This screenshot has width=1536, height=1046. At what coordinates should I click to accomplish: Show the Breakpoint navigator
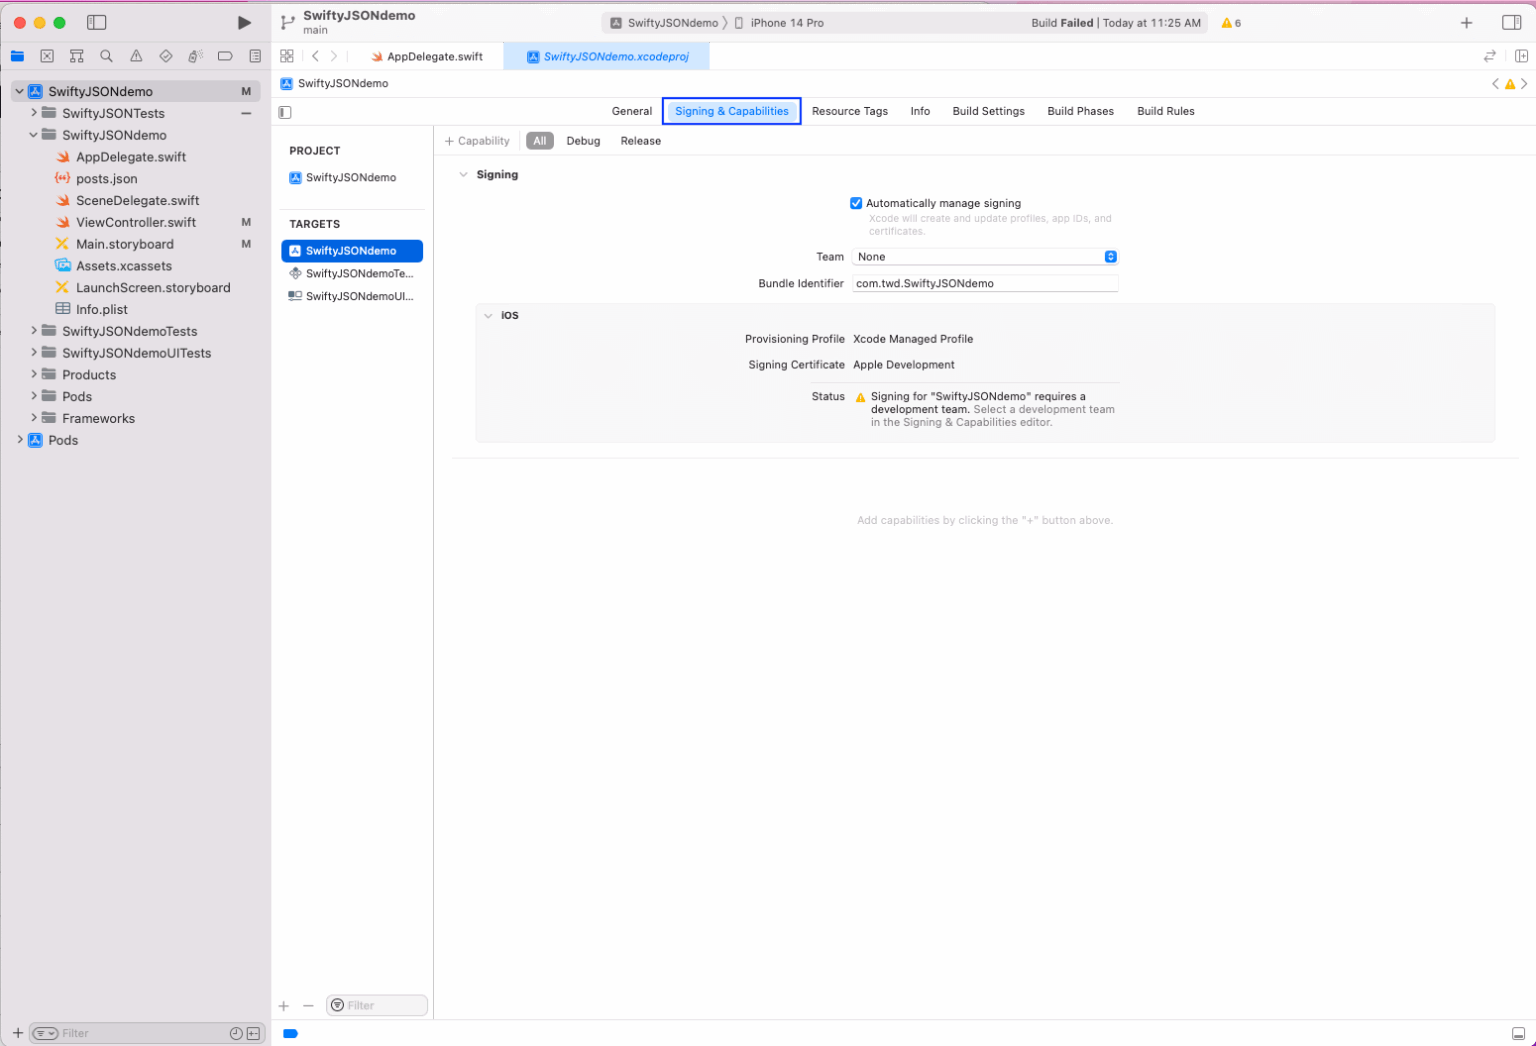click(225, 56)
